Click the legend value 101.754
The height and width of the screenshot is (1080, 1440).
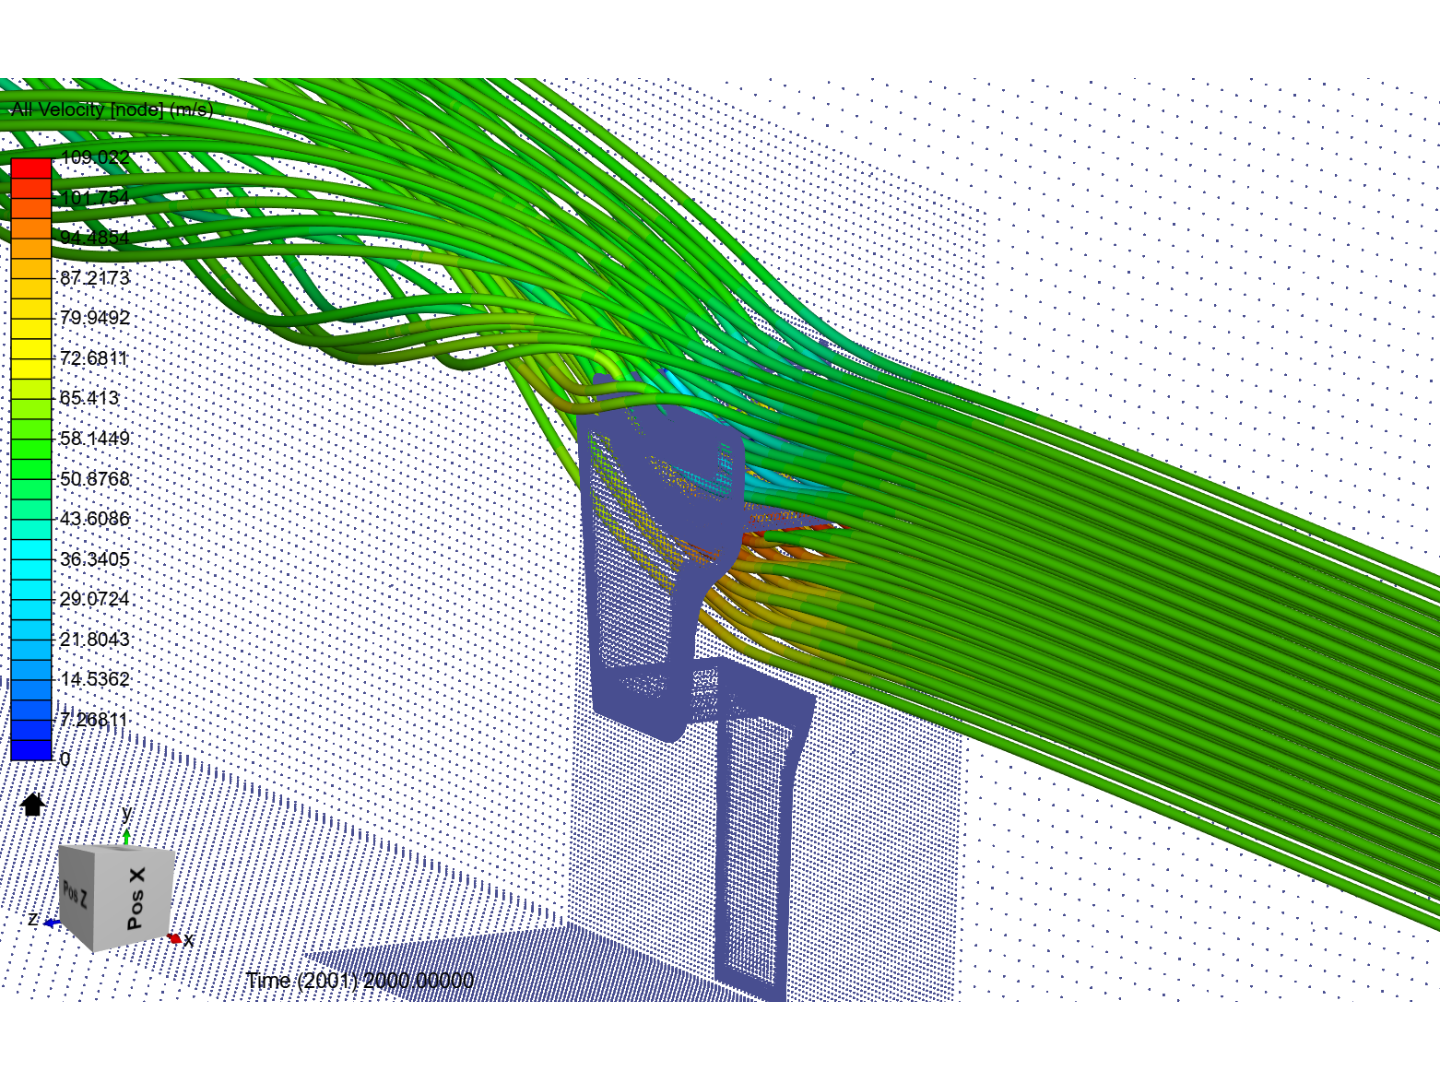click(x=95, y=197)
